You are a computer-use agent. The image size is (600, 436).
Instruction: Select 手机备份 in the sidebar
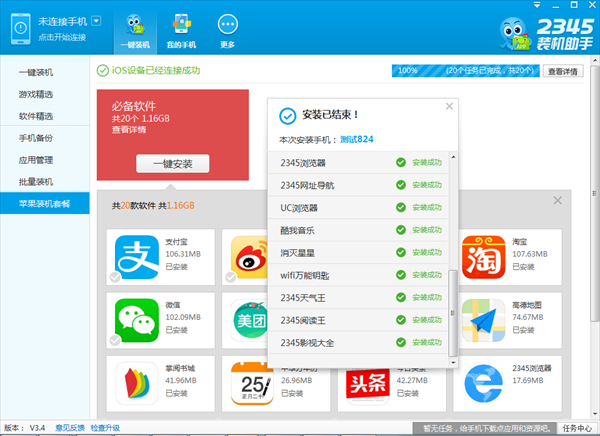click(36, 138)
